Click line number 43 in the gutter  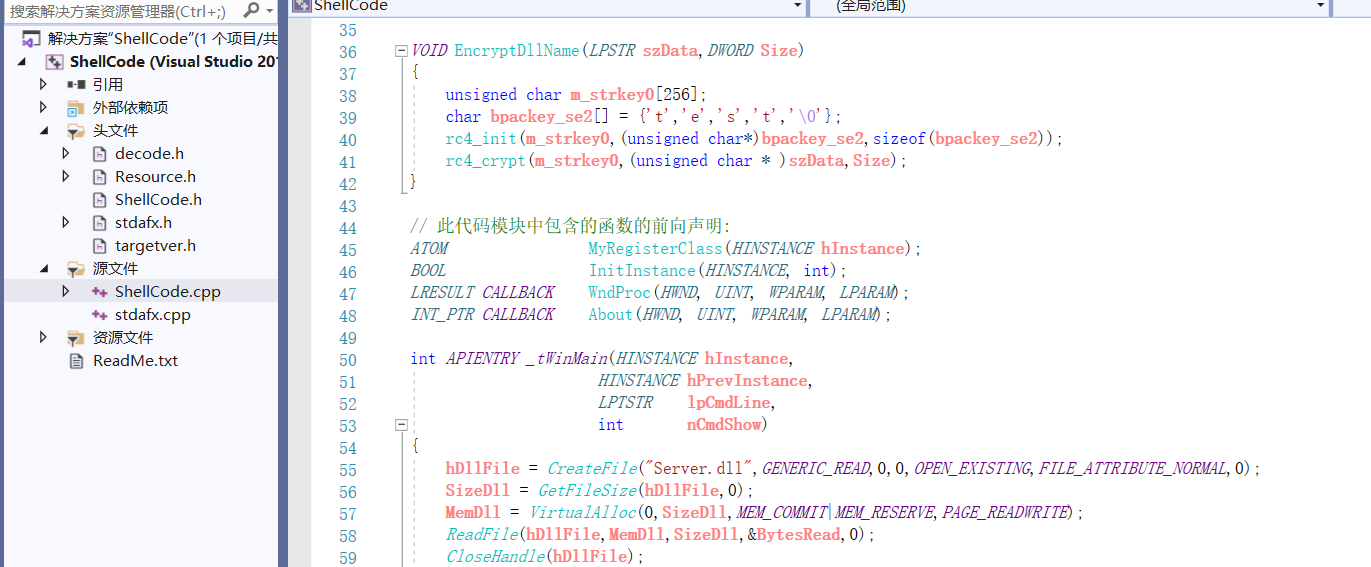point(347,206)
